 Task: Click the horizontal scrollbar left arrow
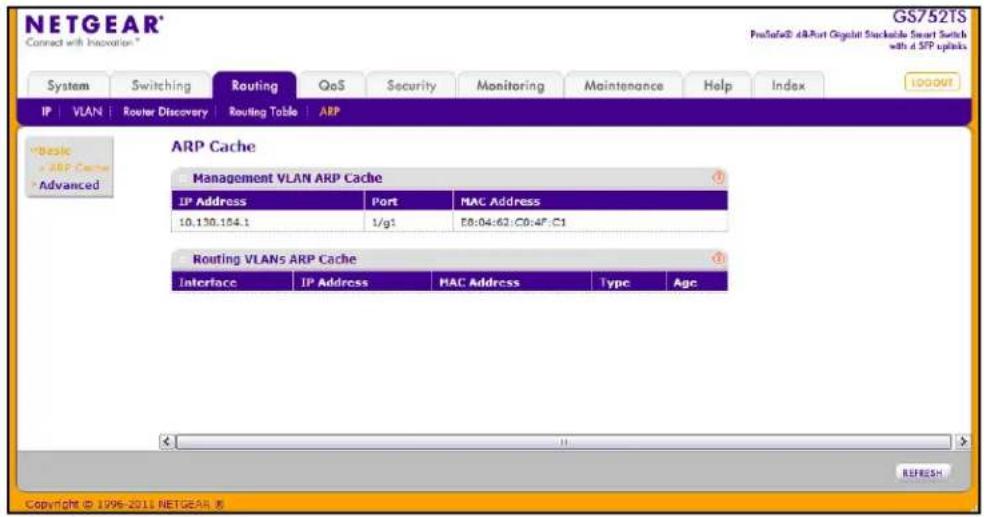point(166,442)
